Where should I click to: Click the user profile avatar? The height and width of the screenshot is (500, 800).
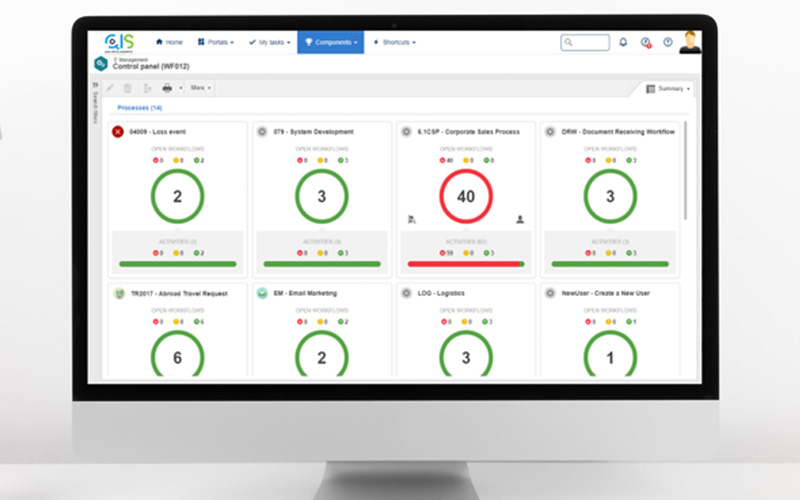pyautogui.click(x=690, y=41)
